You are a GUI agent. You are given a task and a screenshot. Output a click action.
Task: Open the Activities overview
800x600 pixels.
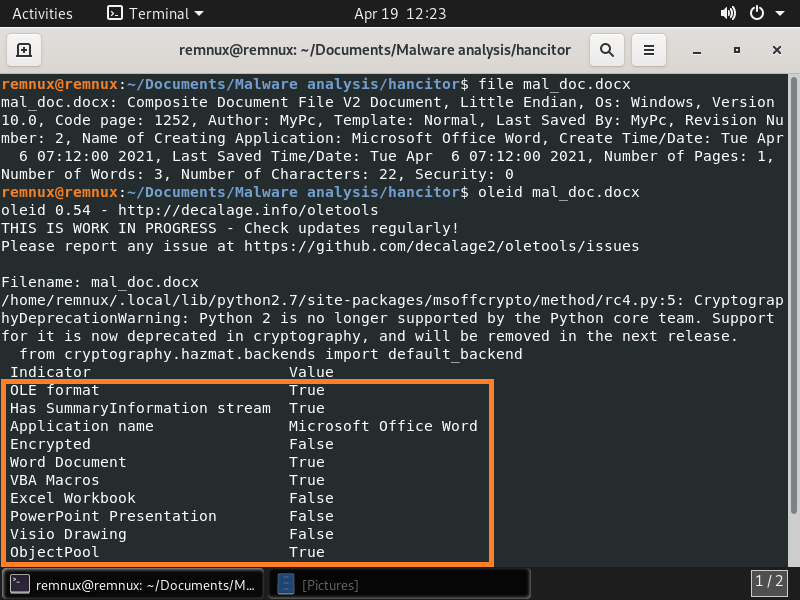pyautogui.click(x=42, y=14)
